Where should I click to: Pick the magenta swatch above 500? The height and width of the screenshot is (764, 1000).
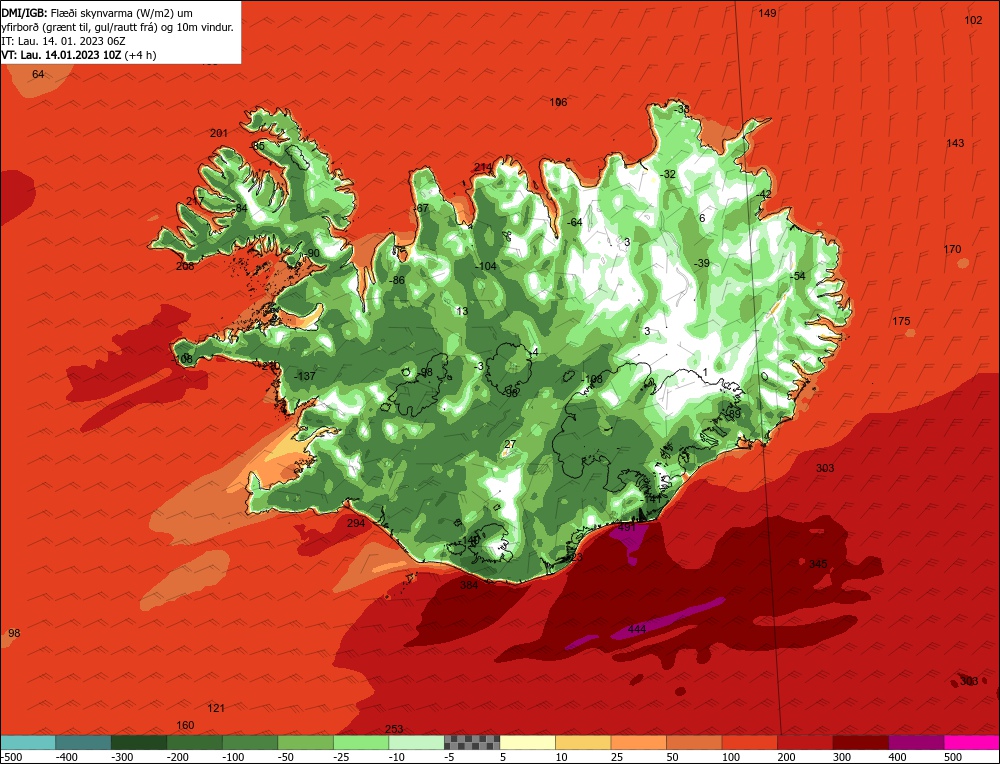click(971, 742)
